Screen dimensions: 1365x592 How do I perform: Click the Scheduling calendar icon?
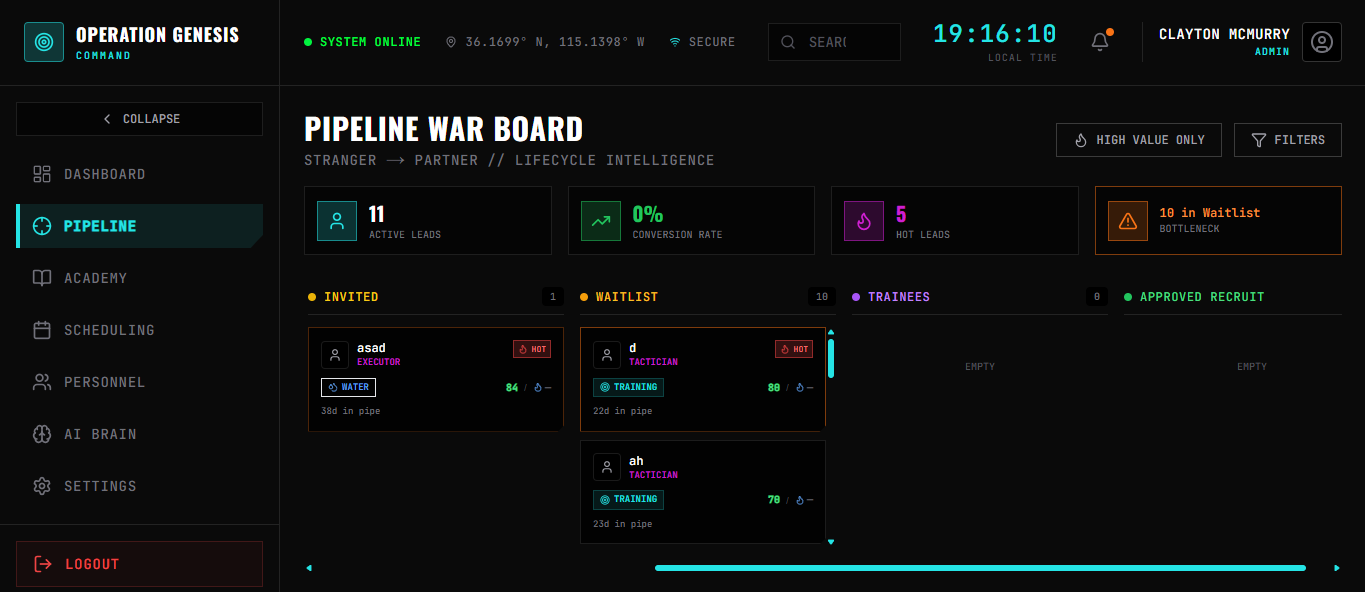point(41,330)
